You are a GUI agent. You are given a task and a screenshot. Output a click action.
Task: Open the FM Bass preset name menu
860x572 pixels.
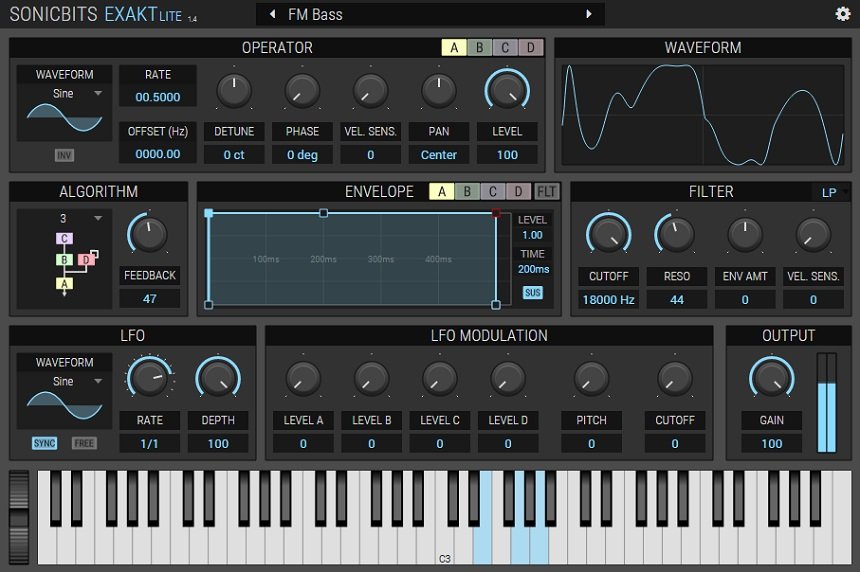(x=430, y=14)
